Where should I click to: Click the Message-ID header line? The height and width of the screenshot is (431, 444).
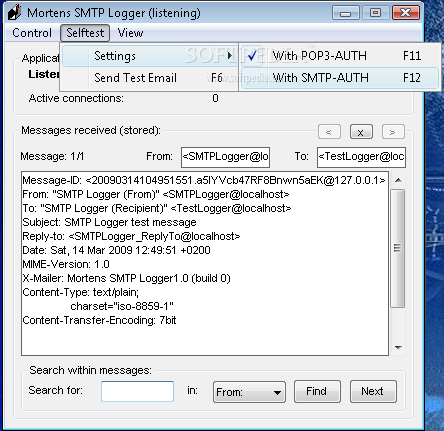(204, 180)
